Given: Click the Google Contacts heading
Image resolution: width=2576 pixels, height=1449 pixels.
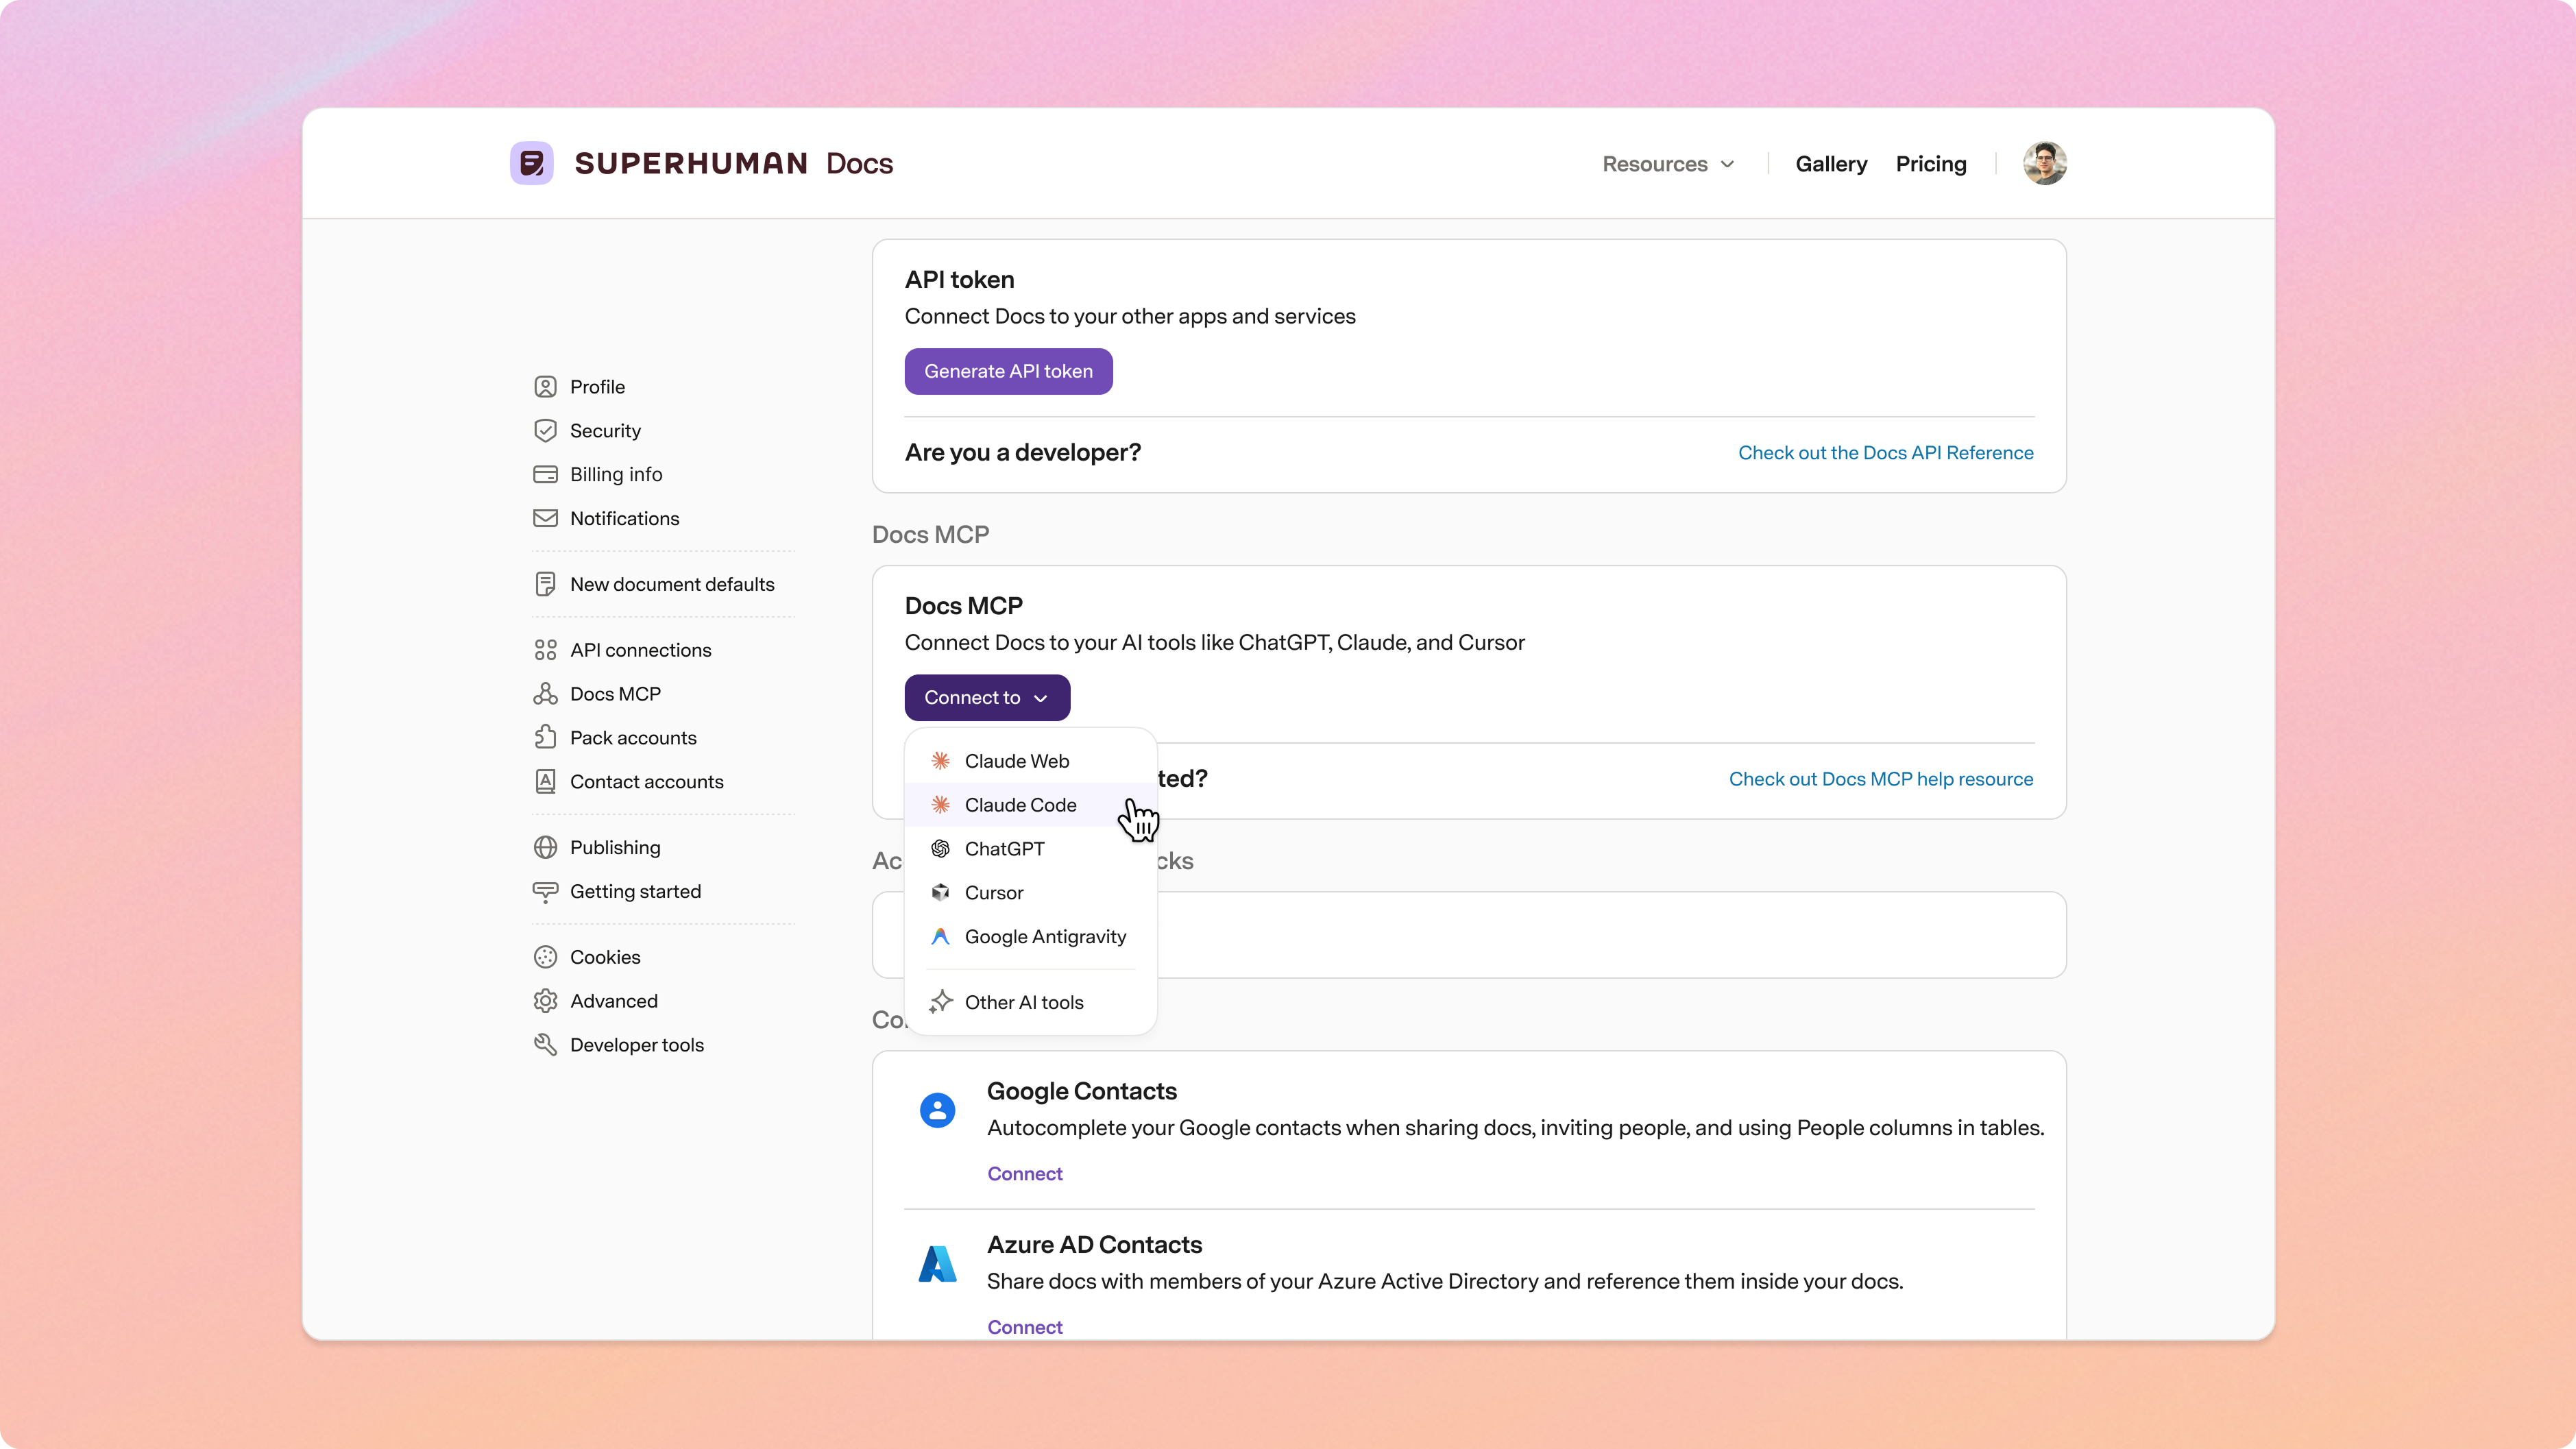Looking at the screenshot, I should point(1082,1091).
